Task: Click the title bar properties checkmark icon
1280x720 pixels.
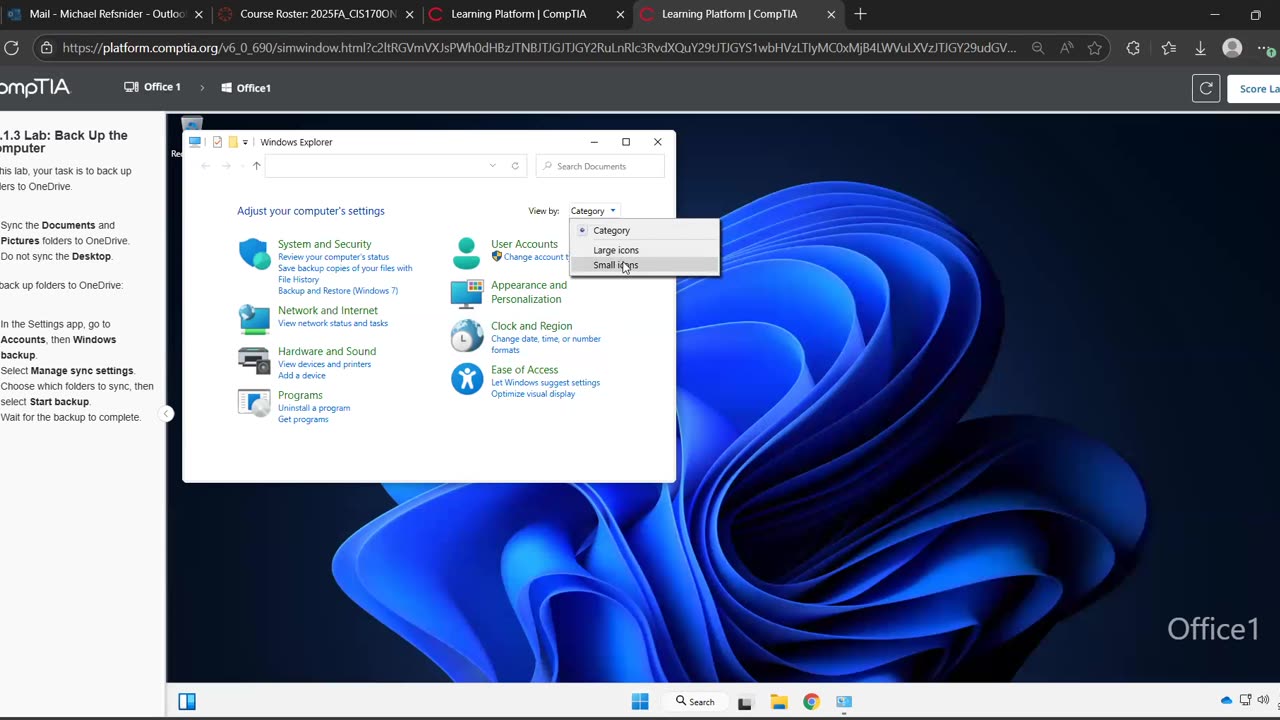Action: (x=217, y=142)
